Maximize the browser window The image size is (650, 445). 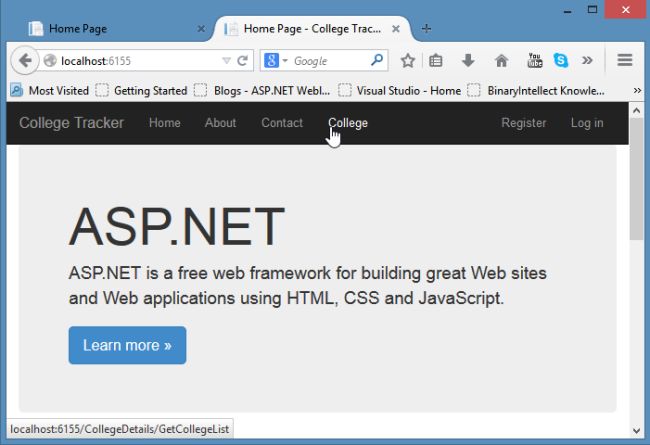click(592, 9)
